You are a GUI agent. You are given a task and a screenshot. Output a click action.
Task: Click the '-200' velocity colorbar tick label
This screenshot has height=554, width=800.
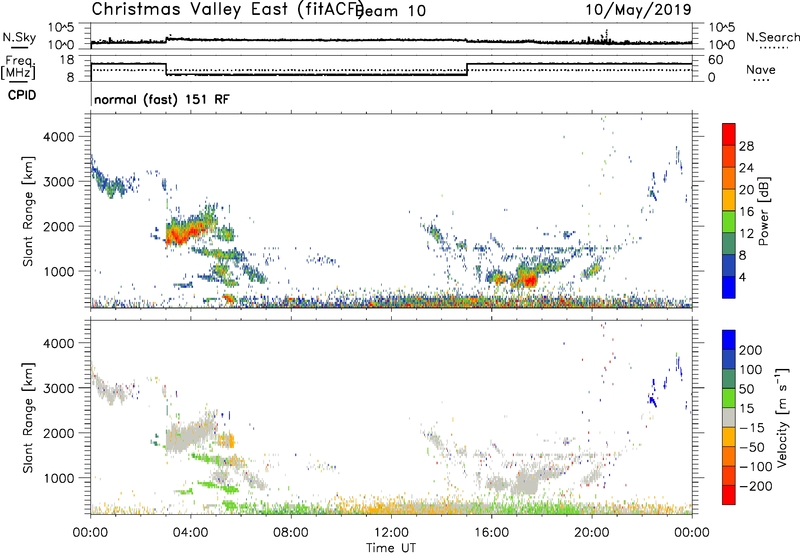click(x=756, y=486)
